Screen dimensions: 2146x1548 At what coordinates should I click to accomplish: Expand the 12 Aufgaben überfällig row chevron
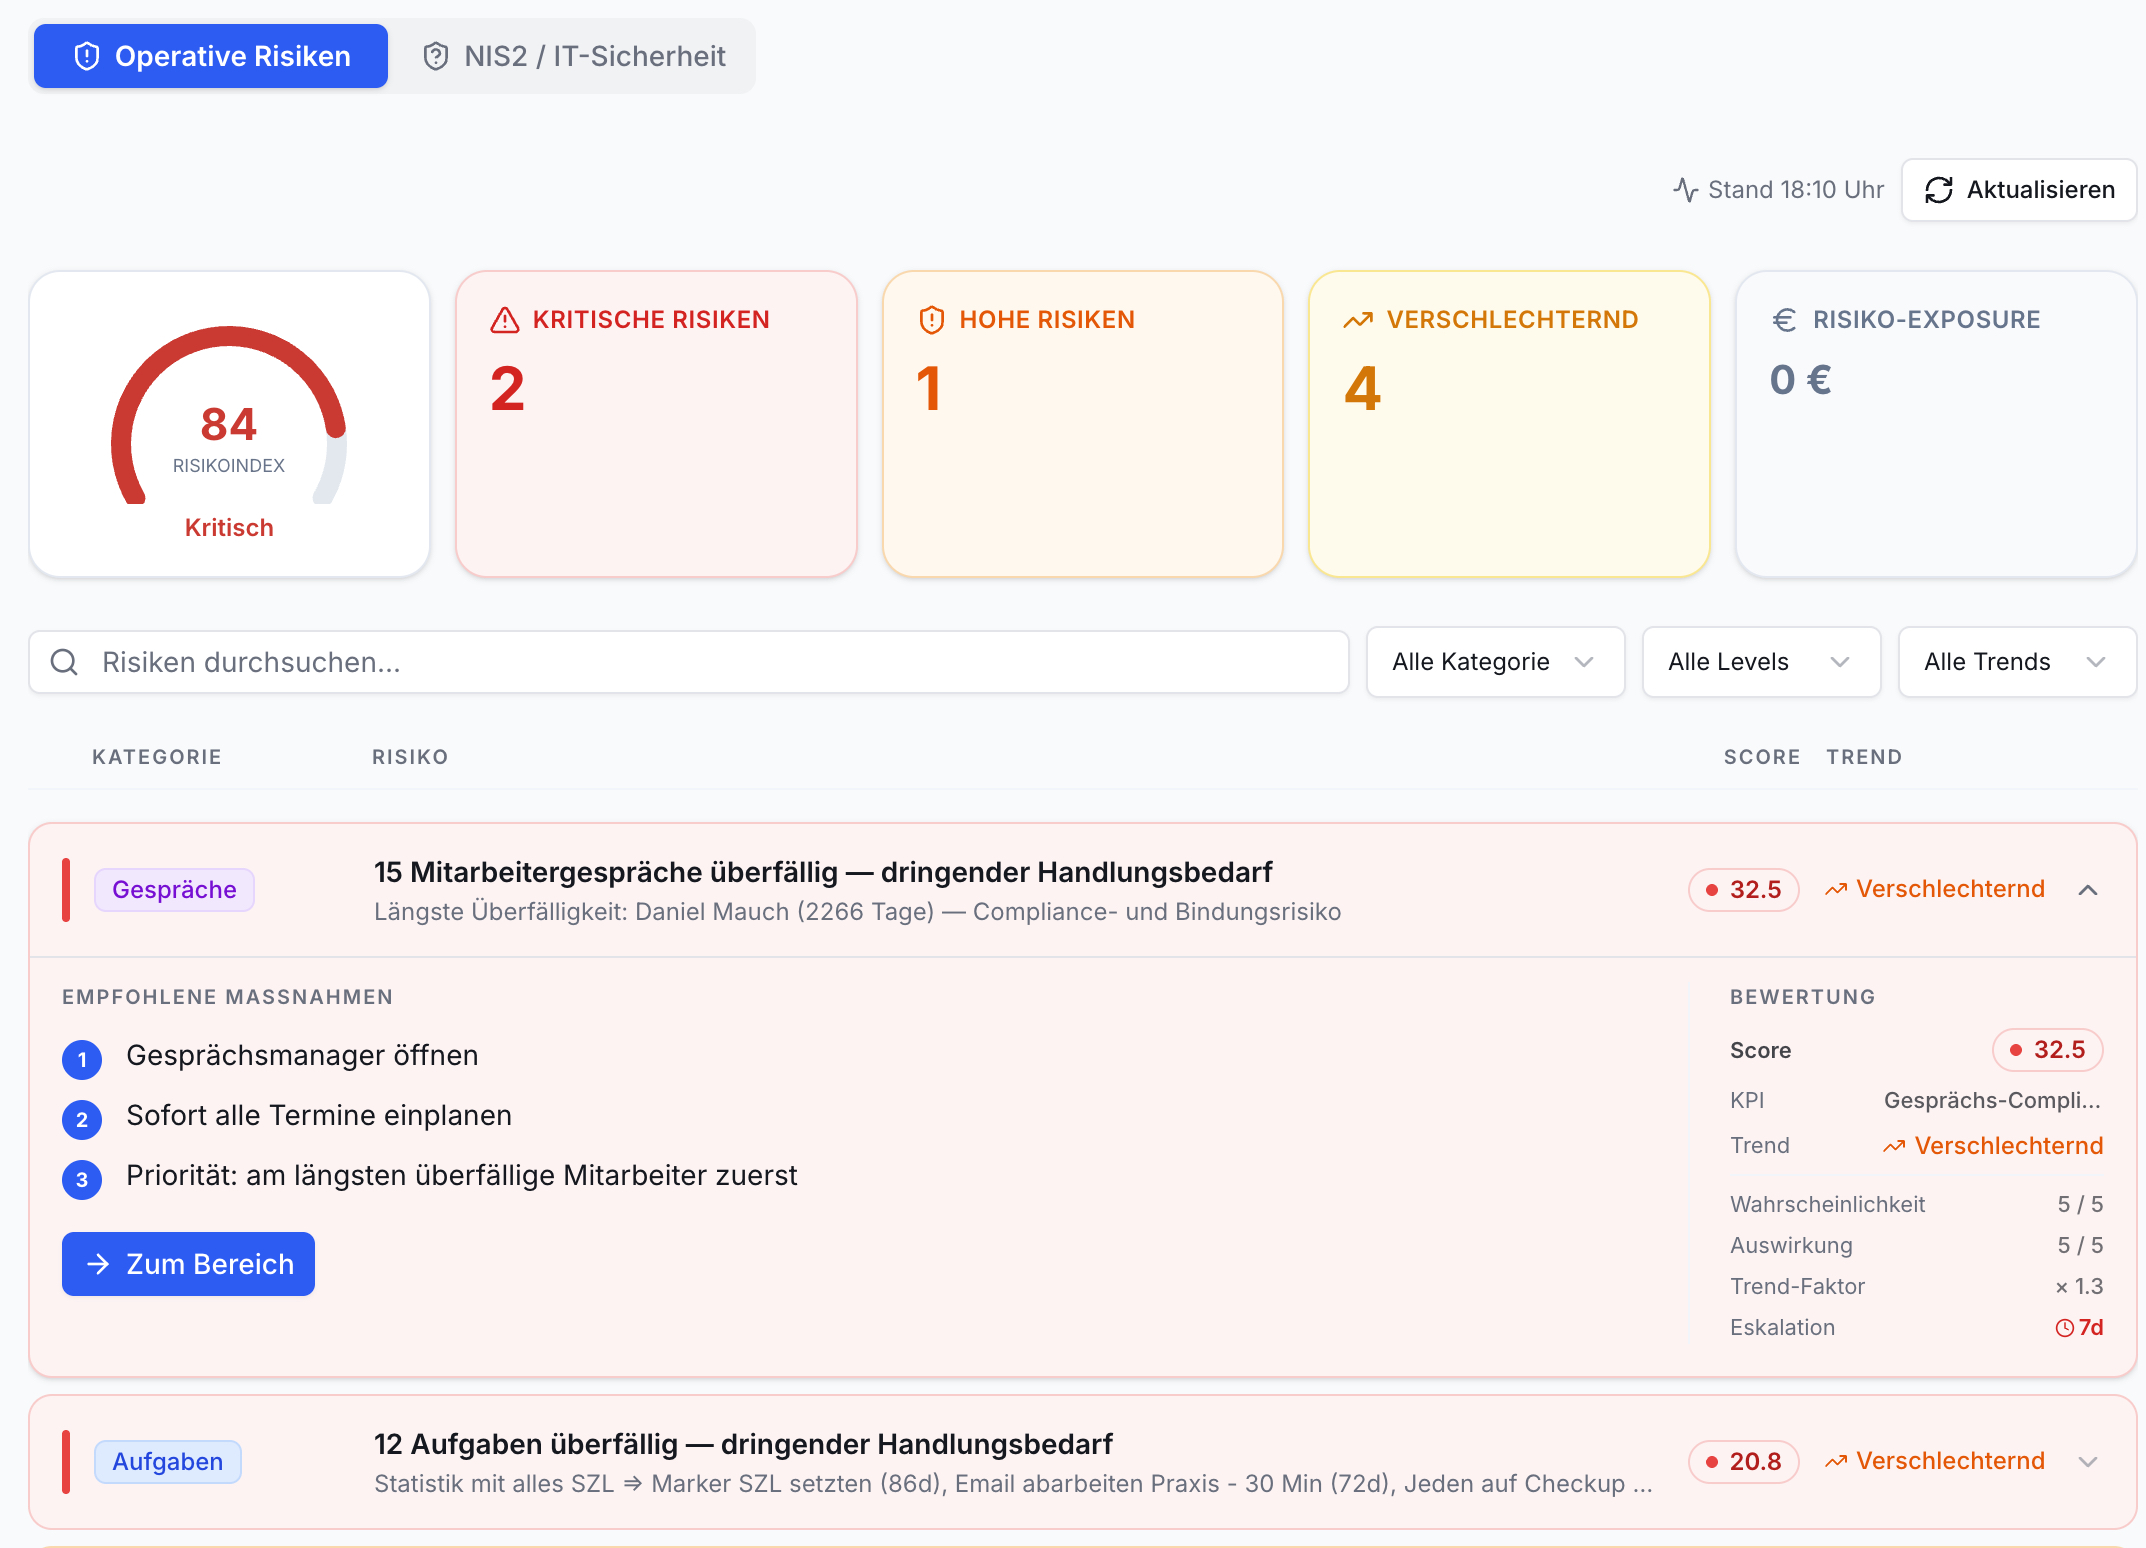coord(2088,1462)
